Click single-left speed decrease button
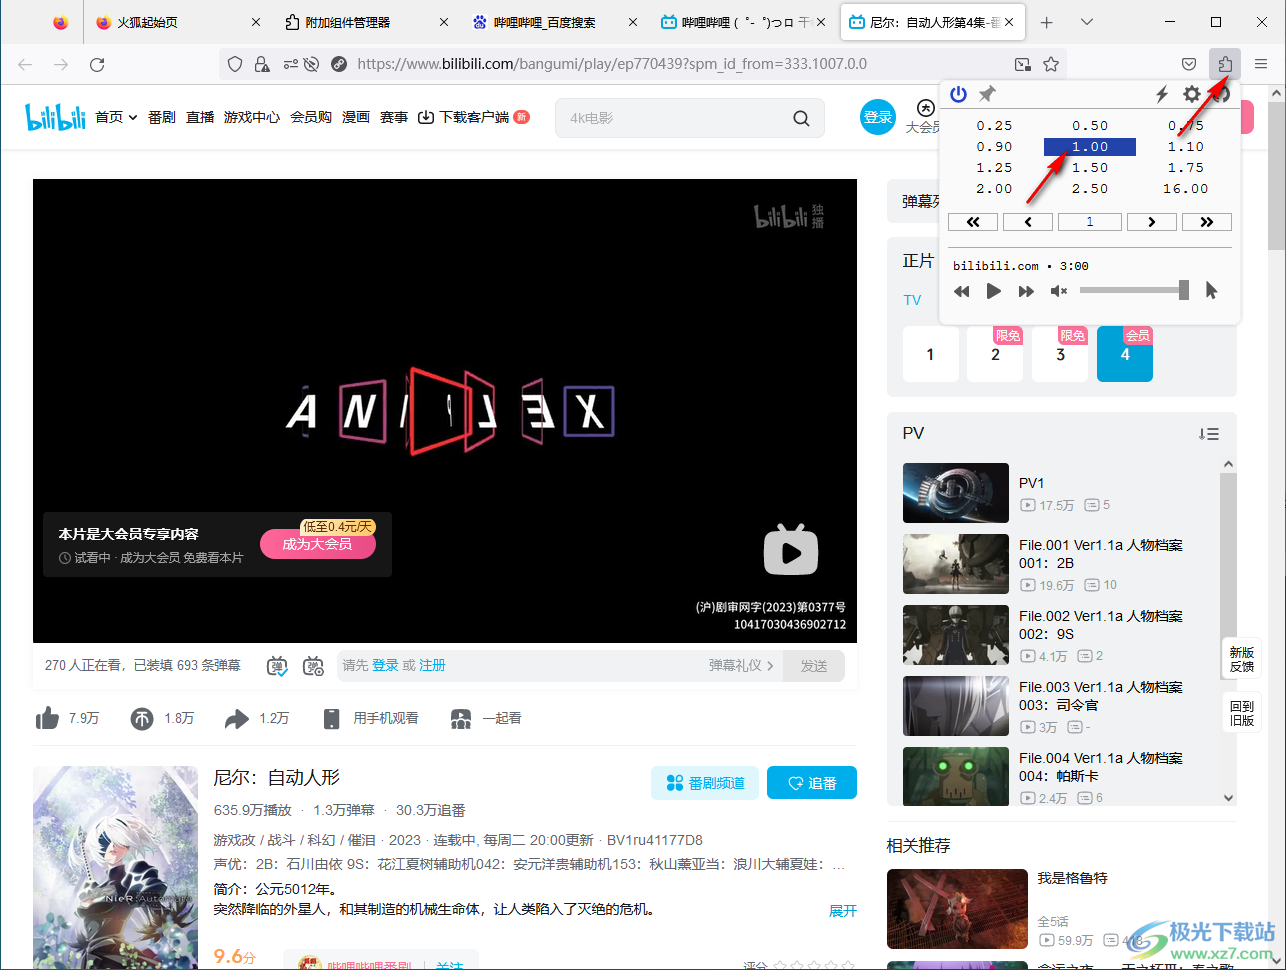The width and height of the screenshot is (1286, 970). tap(1028, 222)
